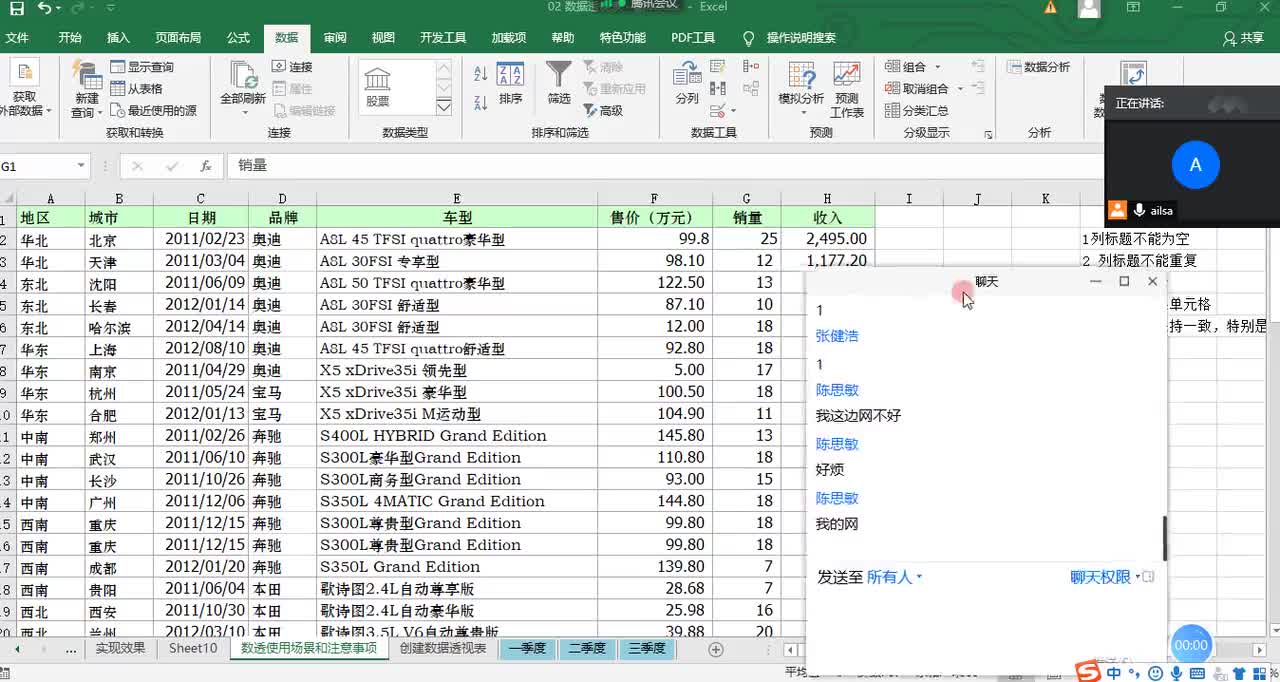
Task: Click 最近使用的源 (Recent Sources)
Action: [153, 111]
